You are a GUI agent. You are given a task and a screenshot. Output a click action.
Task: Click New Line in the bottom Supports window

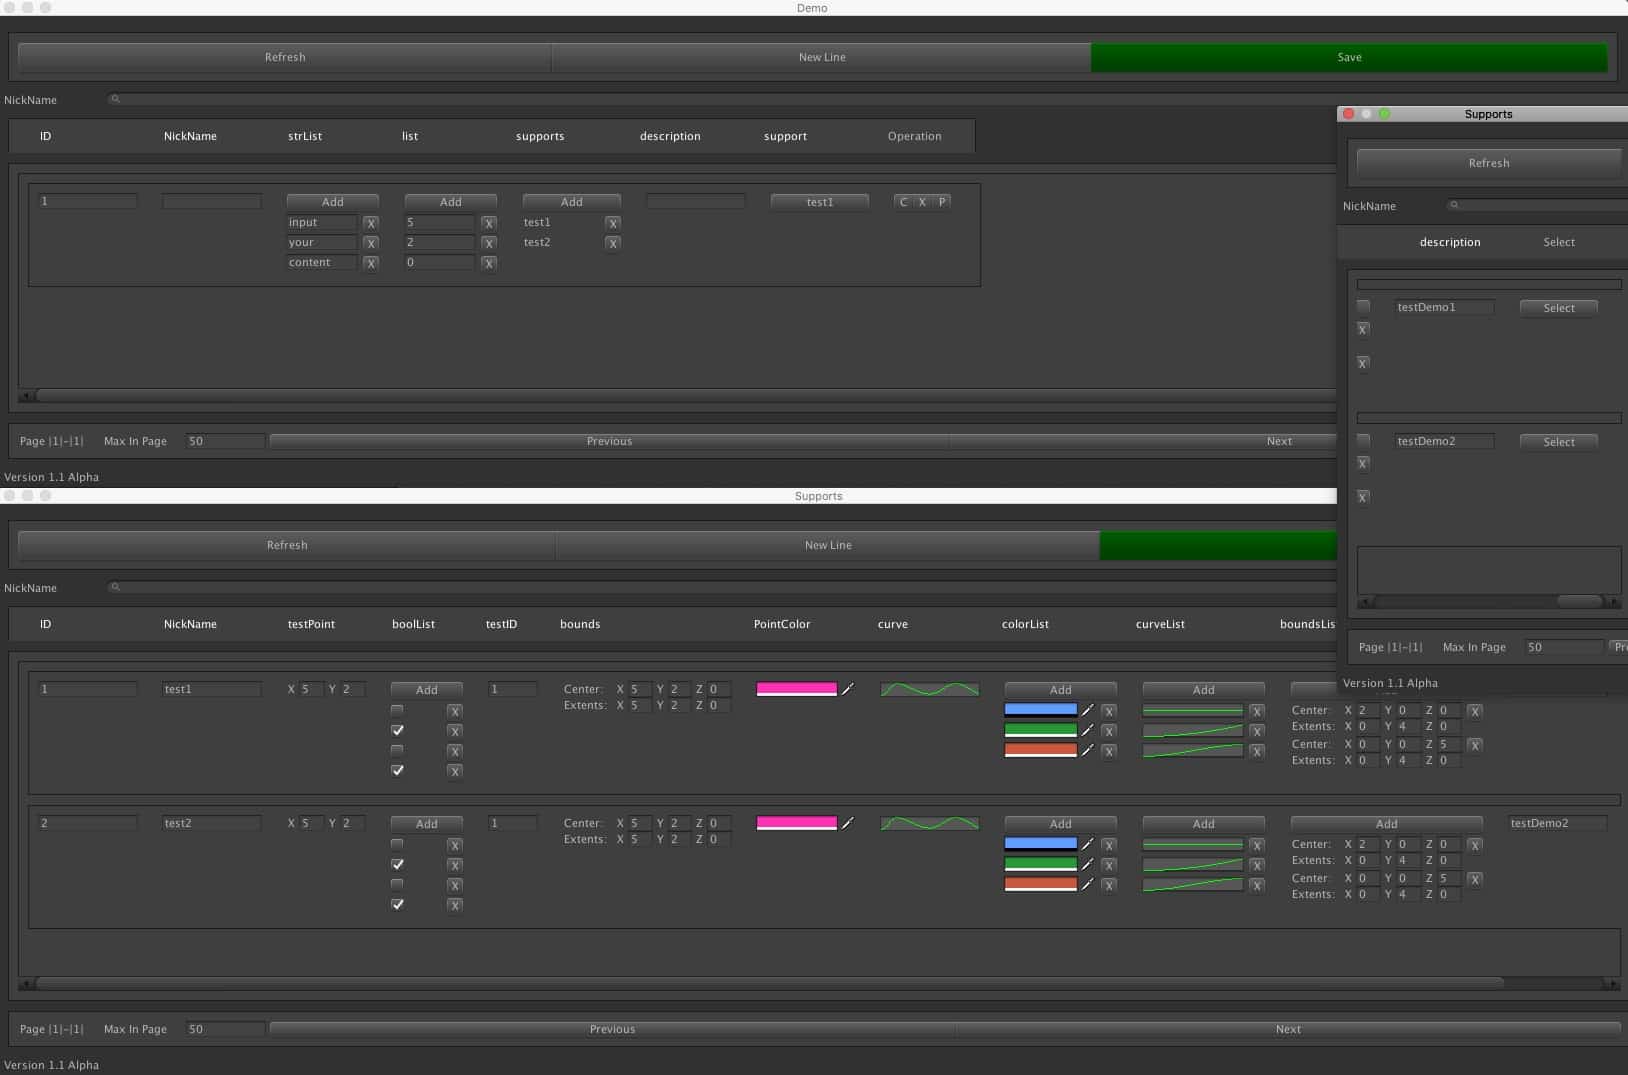(x=828, y=545)
